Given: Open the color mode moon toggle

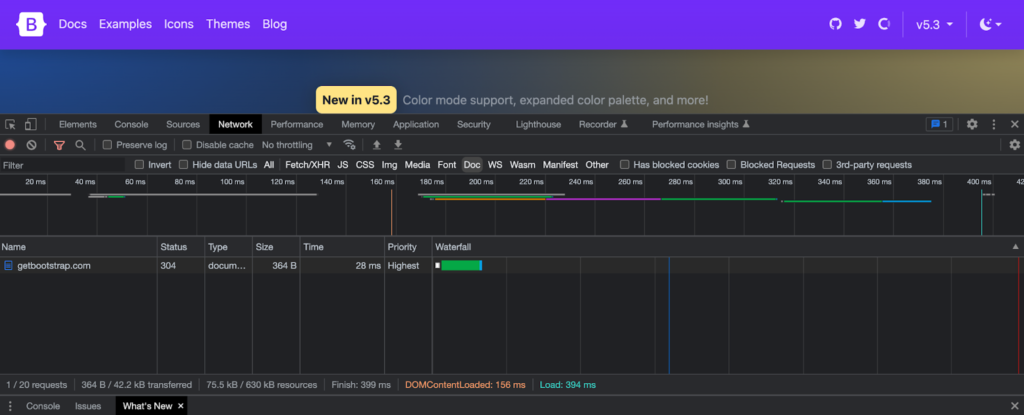Looking at the screenshot, I should [x=991, y=24].
